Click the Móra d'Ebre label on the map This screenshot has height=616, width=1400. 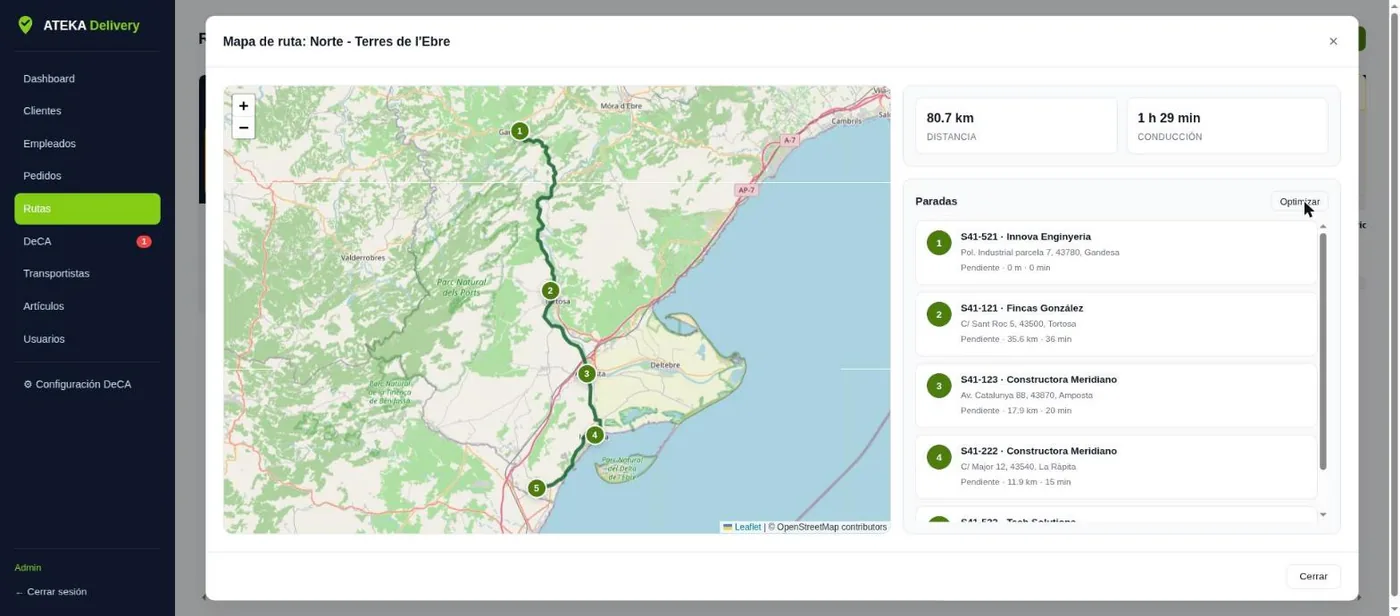pyautogui.click(x=620, y=106)
